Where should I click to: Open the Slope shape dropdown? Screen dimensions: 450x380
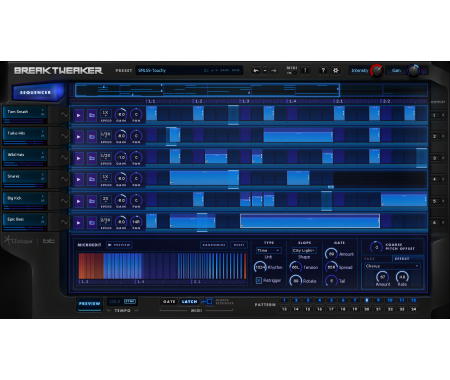pyautogui.click(x=304, y=250)
